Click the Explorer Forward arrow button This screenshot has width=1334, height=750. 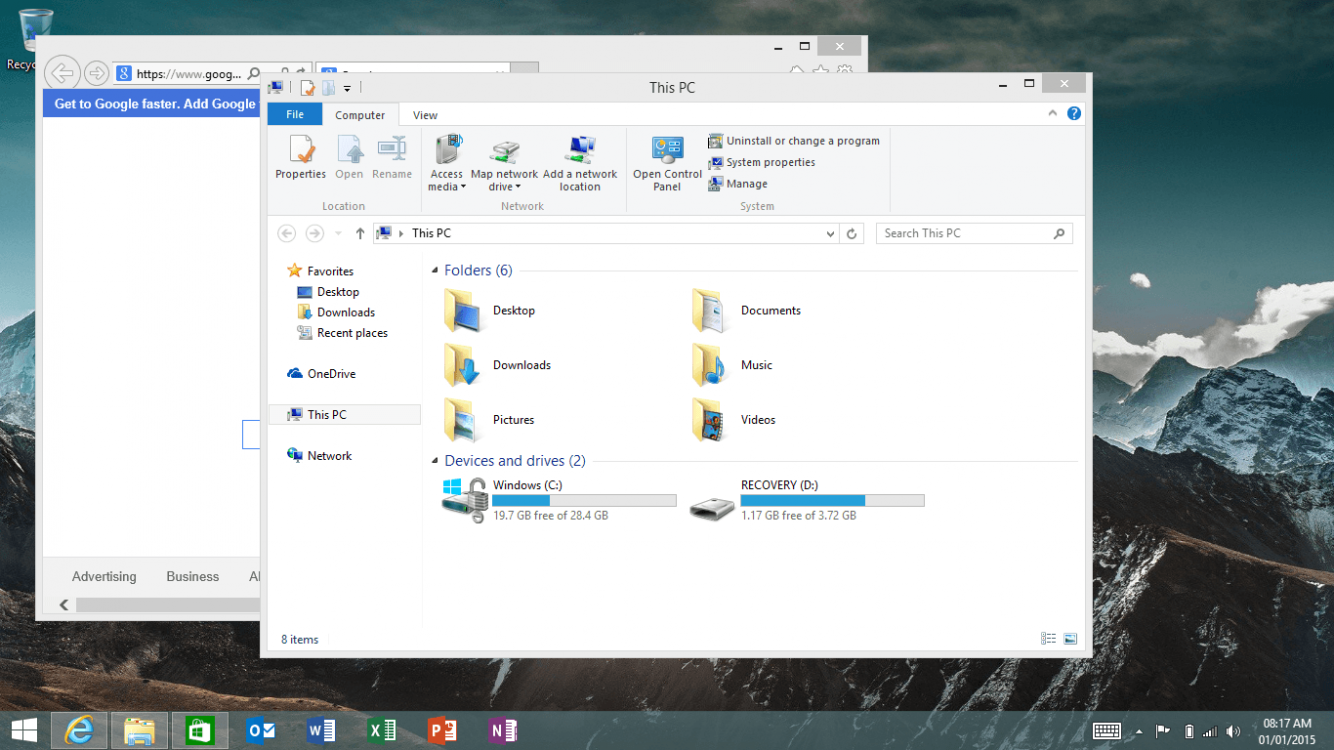click(314, 233)
